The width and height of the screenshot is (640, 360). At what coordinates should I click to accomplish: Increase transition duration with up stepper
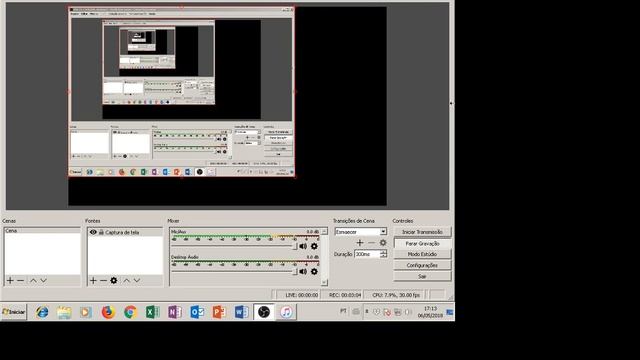[x=383, y=252]
